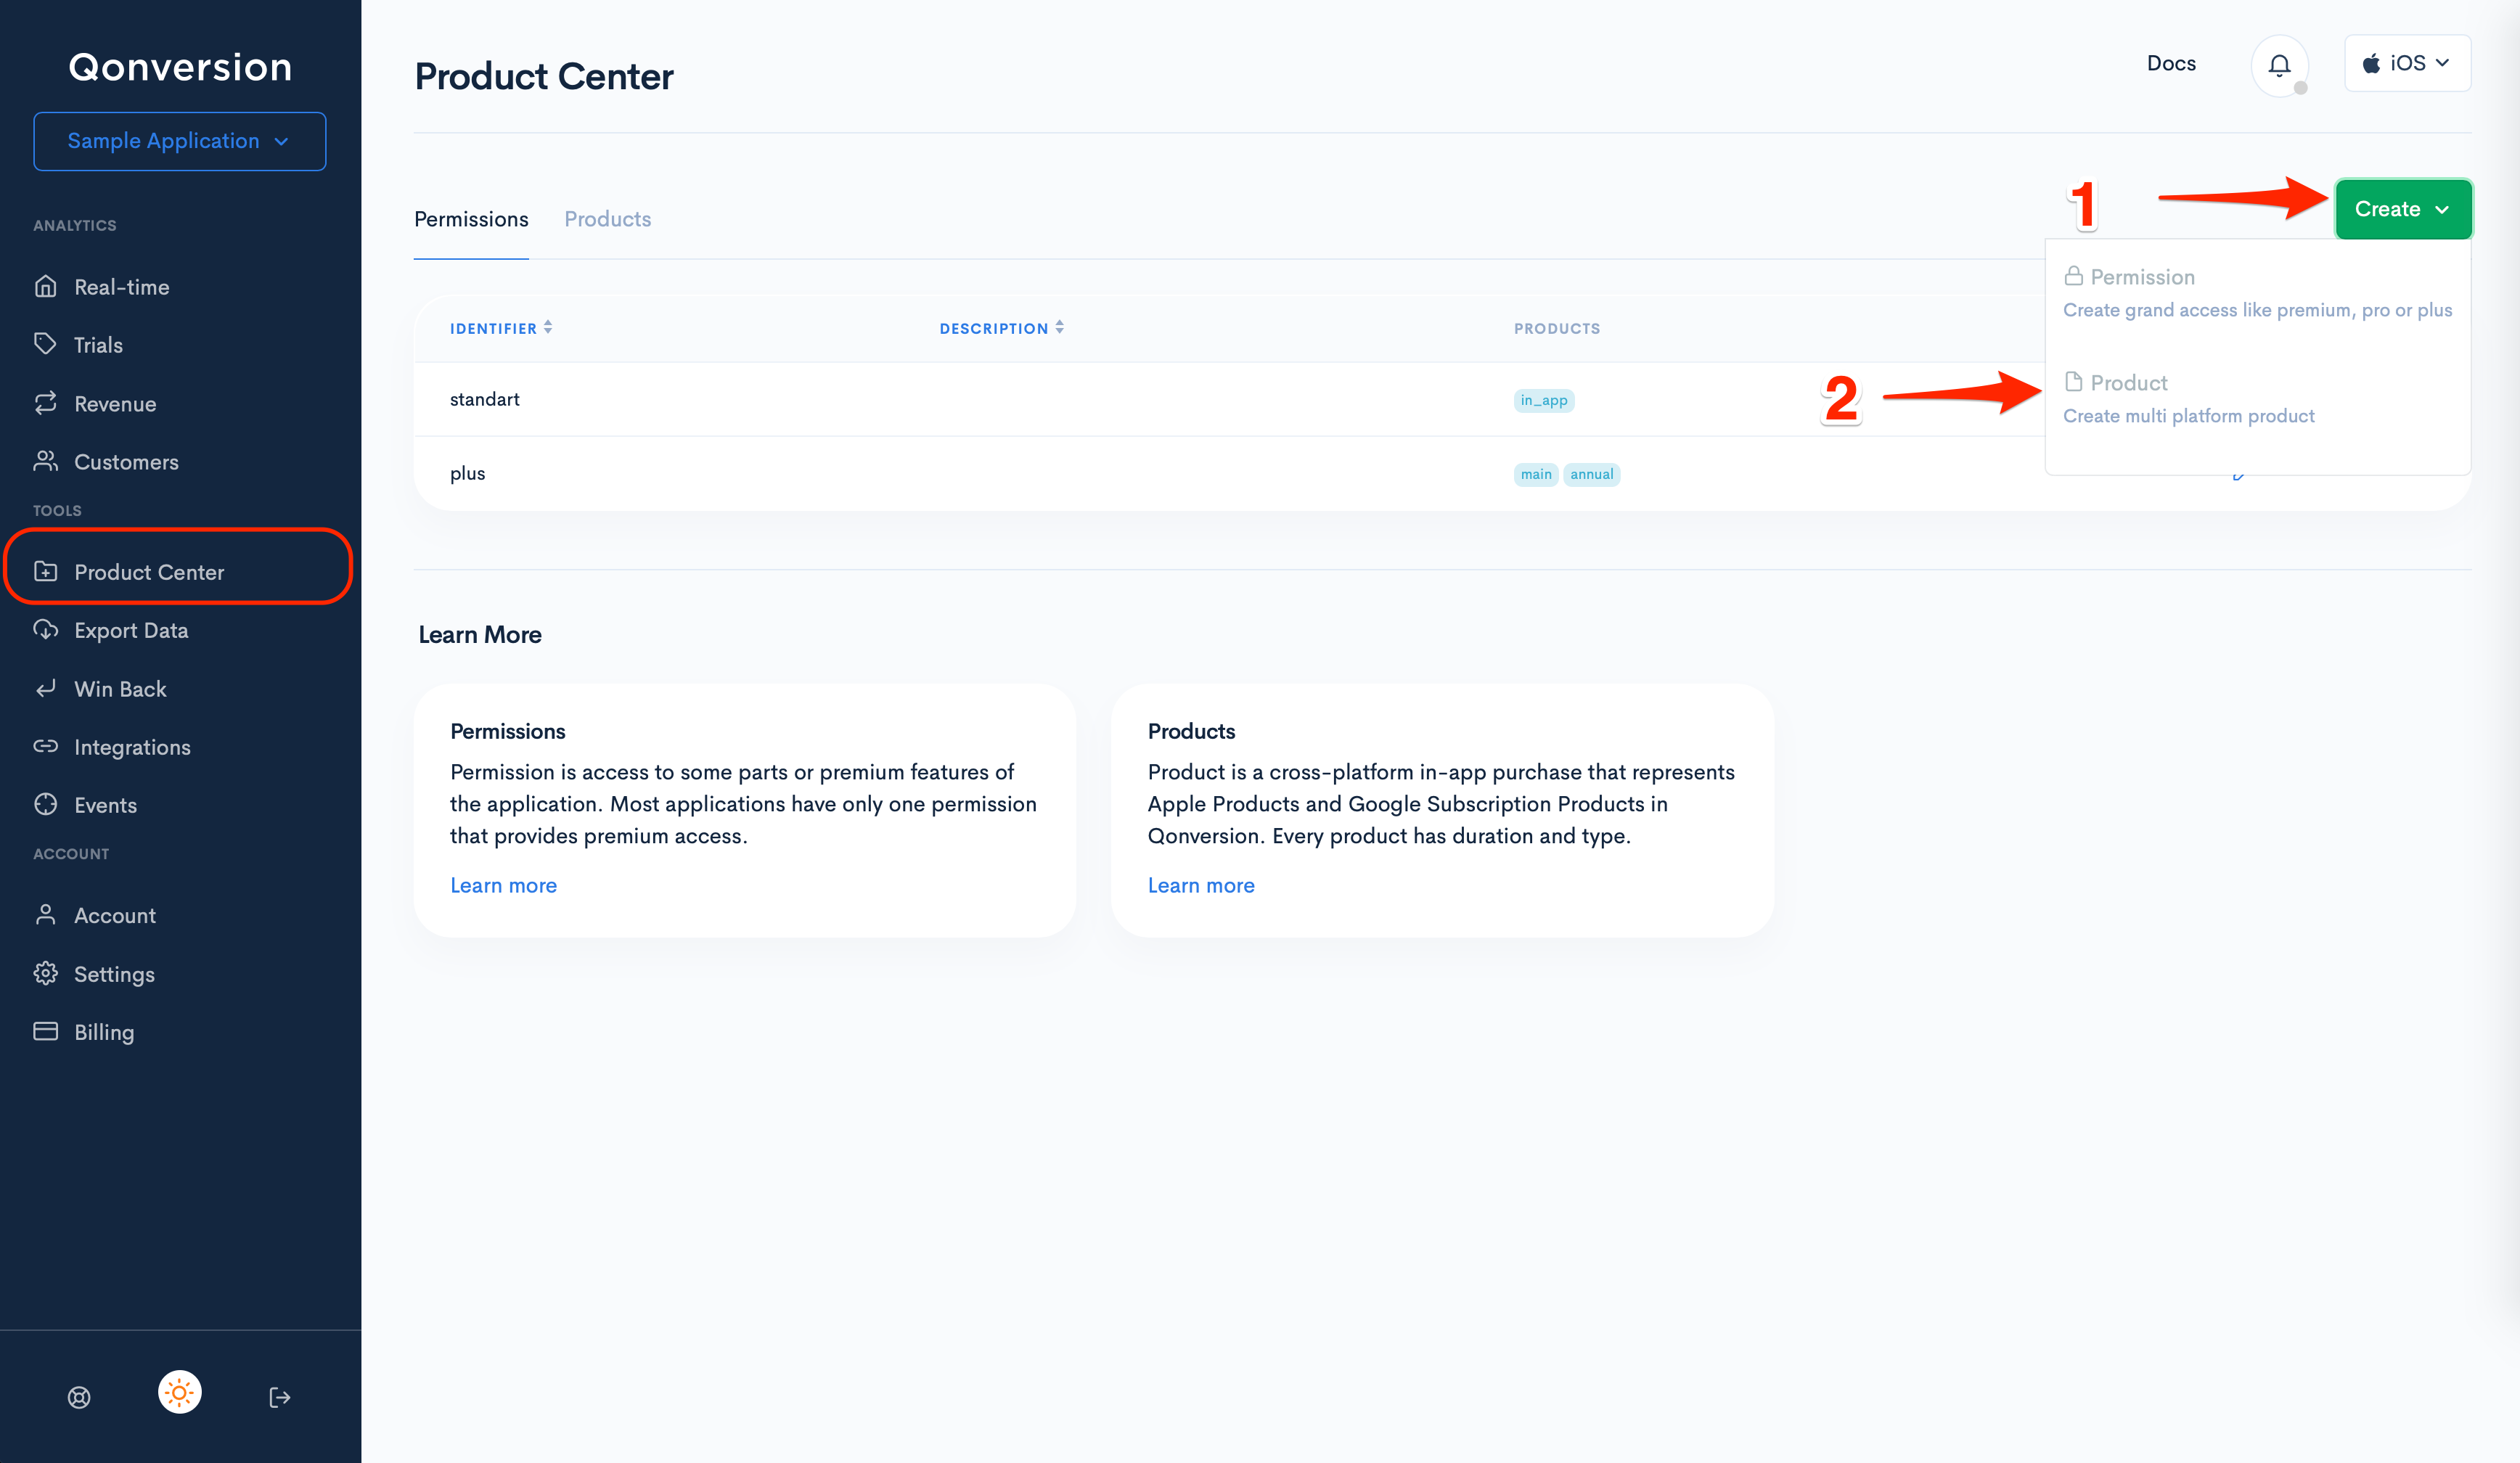Sort by Identifier column arrows
The image size is (2520, 1463).
(548, 327)
